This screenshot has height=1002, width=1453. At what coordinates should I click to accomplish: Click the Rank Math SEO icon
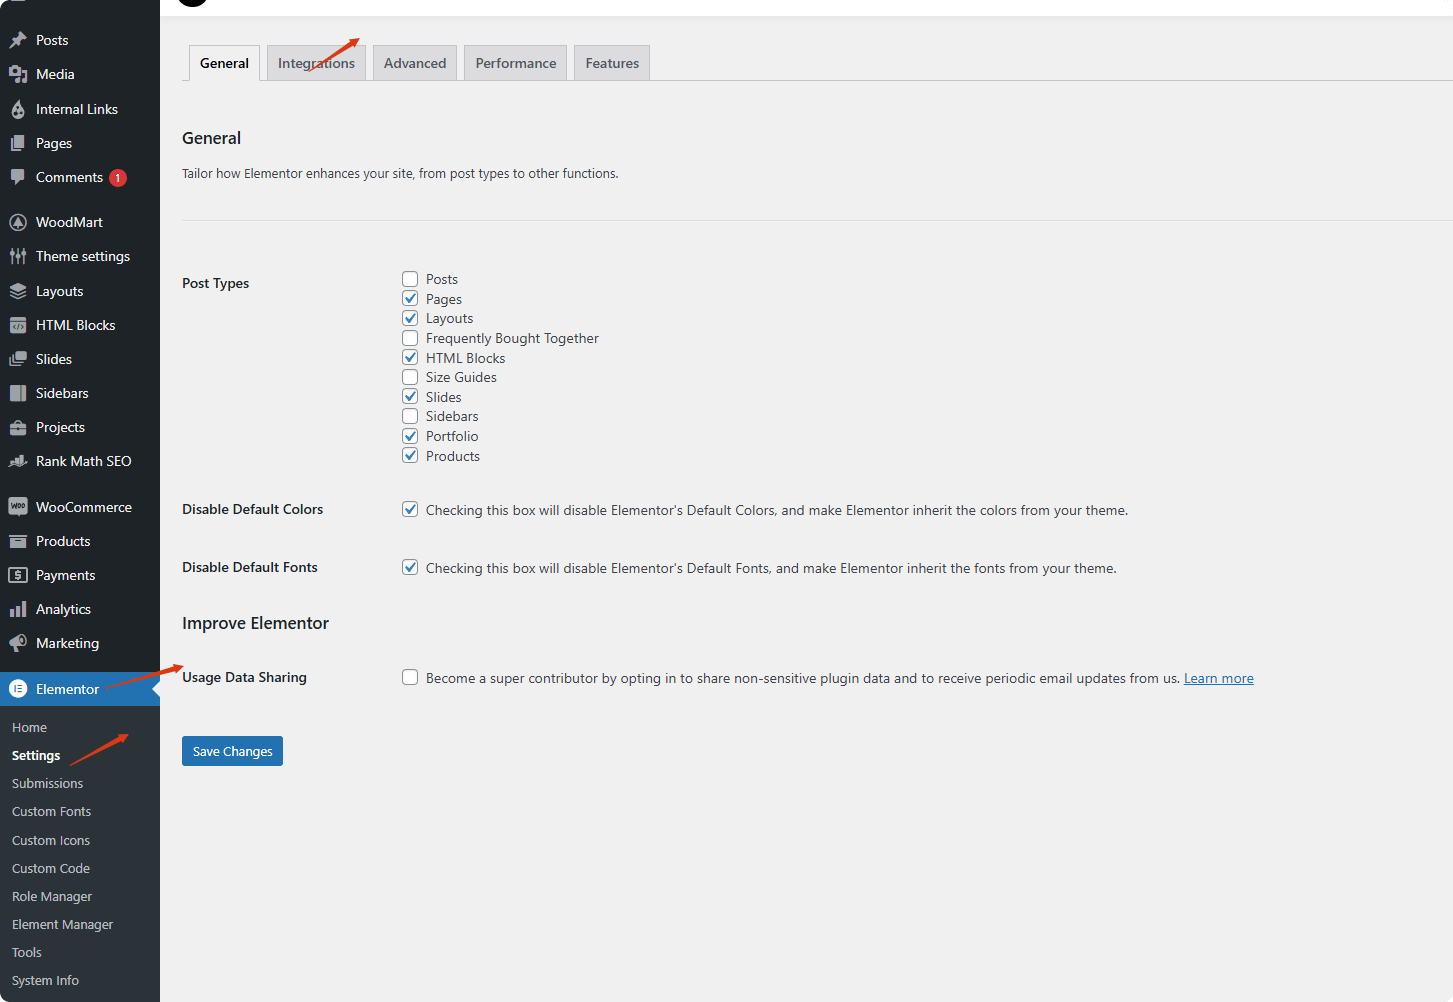click(18, 461)
